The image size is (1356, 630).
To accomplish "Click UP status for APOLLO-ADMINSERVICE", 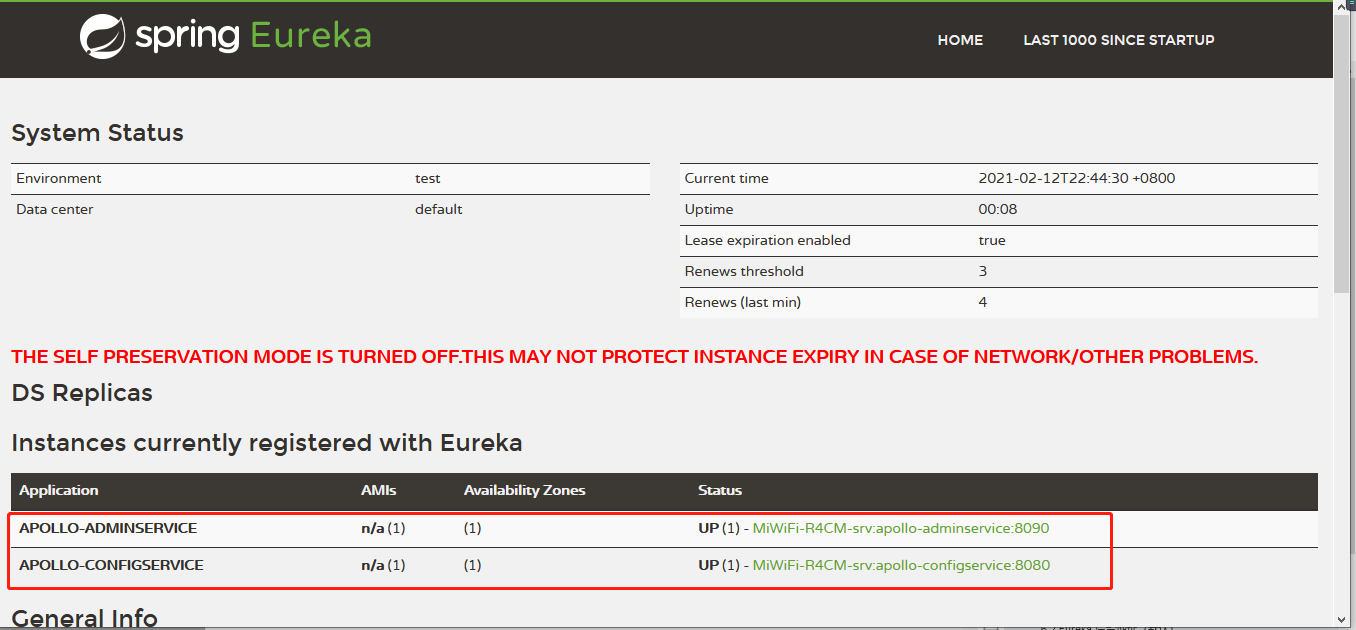I will 709,528.
